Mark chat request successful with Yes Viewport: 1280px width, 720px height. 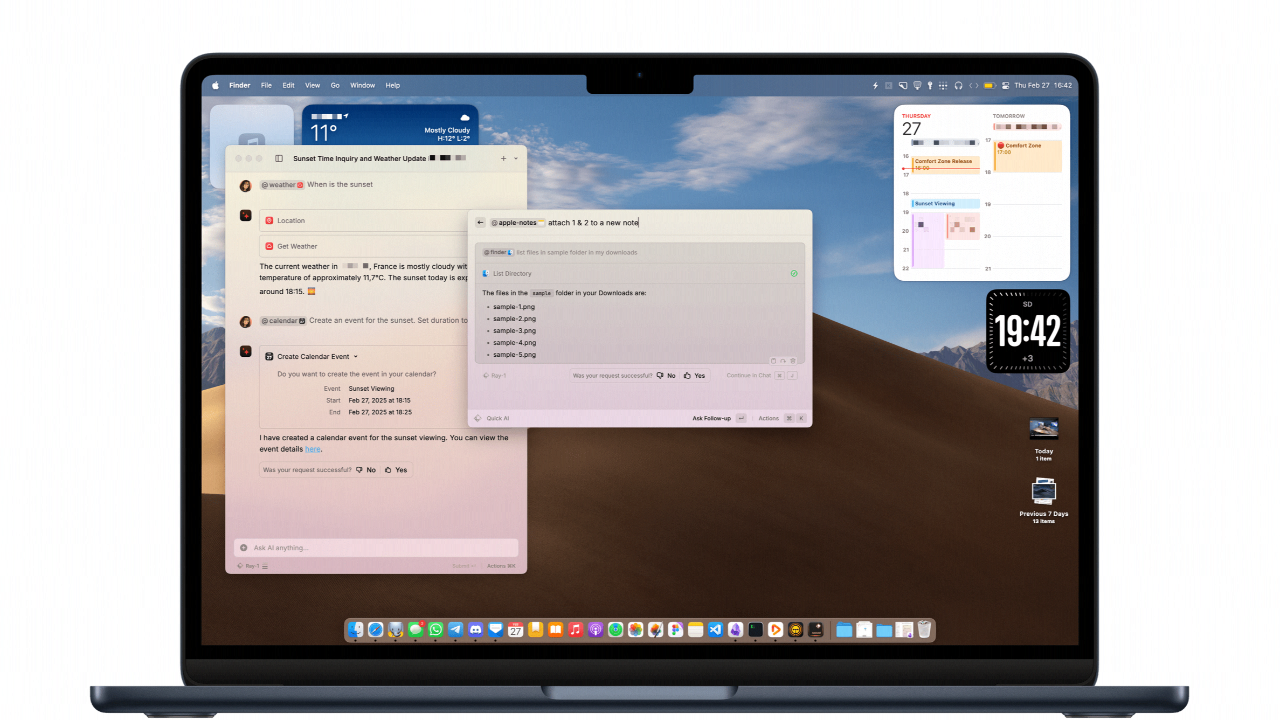pos(396,470)
